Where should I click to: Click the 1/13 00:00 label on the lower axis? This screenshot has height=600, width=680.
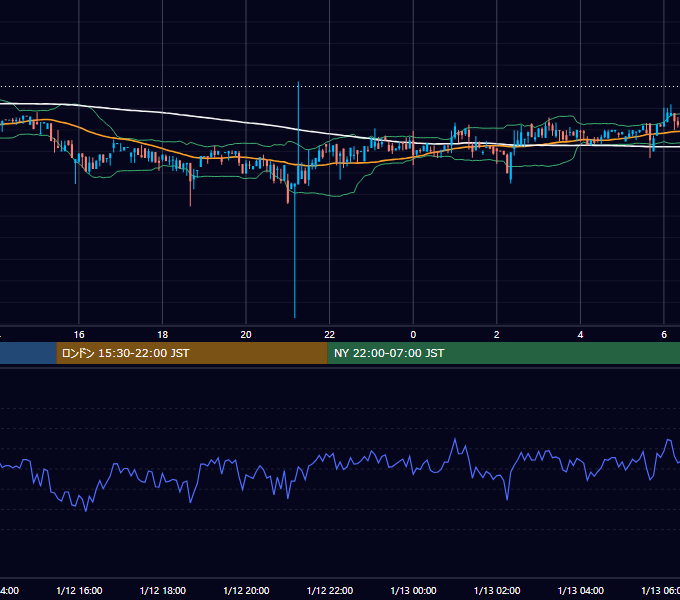(x=413, y=590)
